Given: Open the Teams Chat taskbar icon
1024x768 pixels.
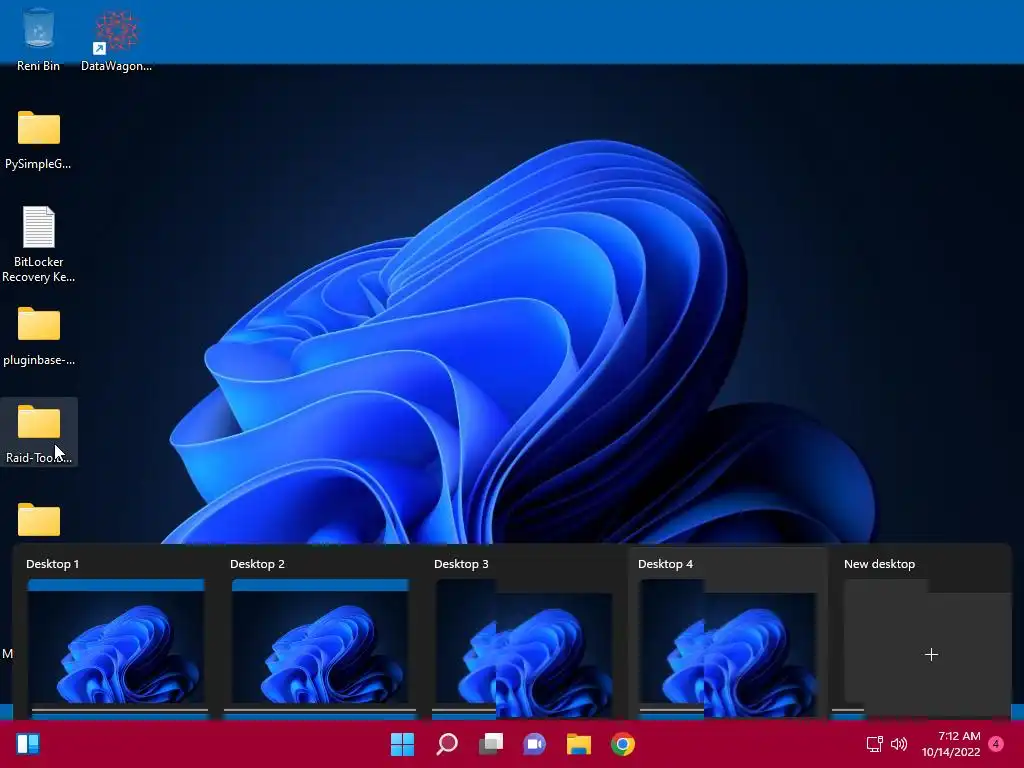Looking at the screenshot, I should click(x=534, y=744).
